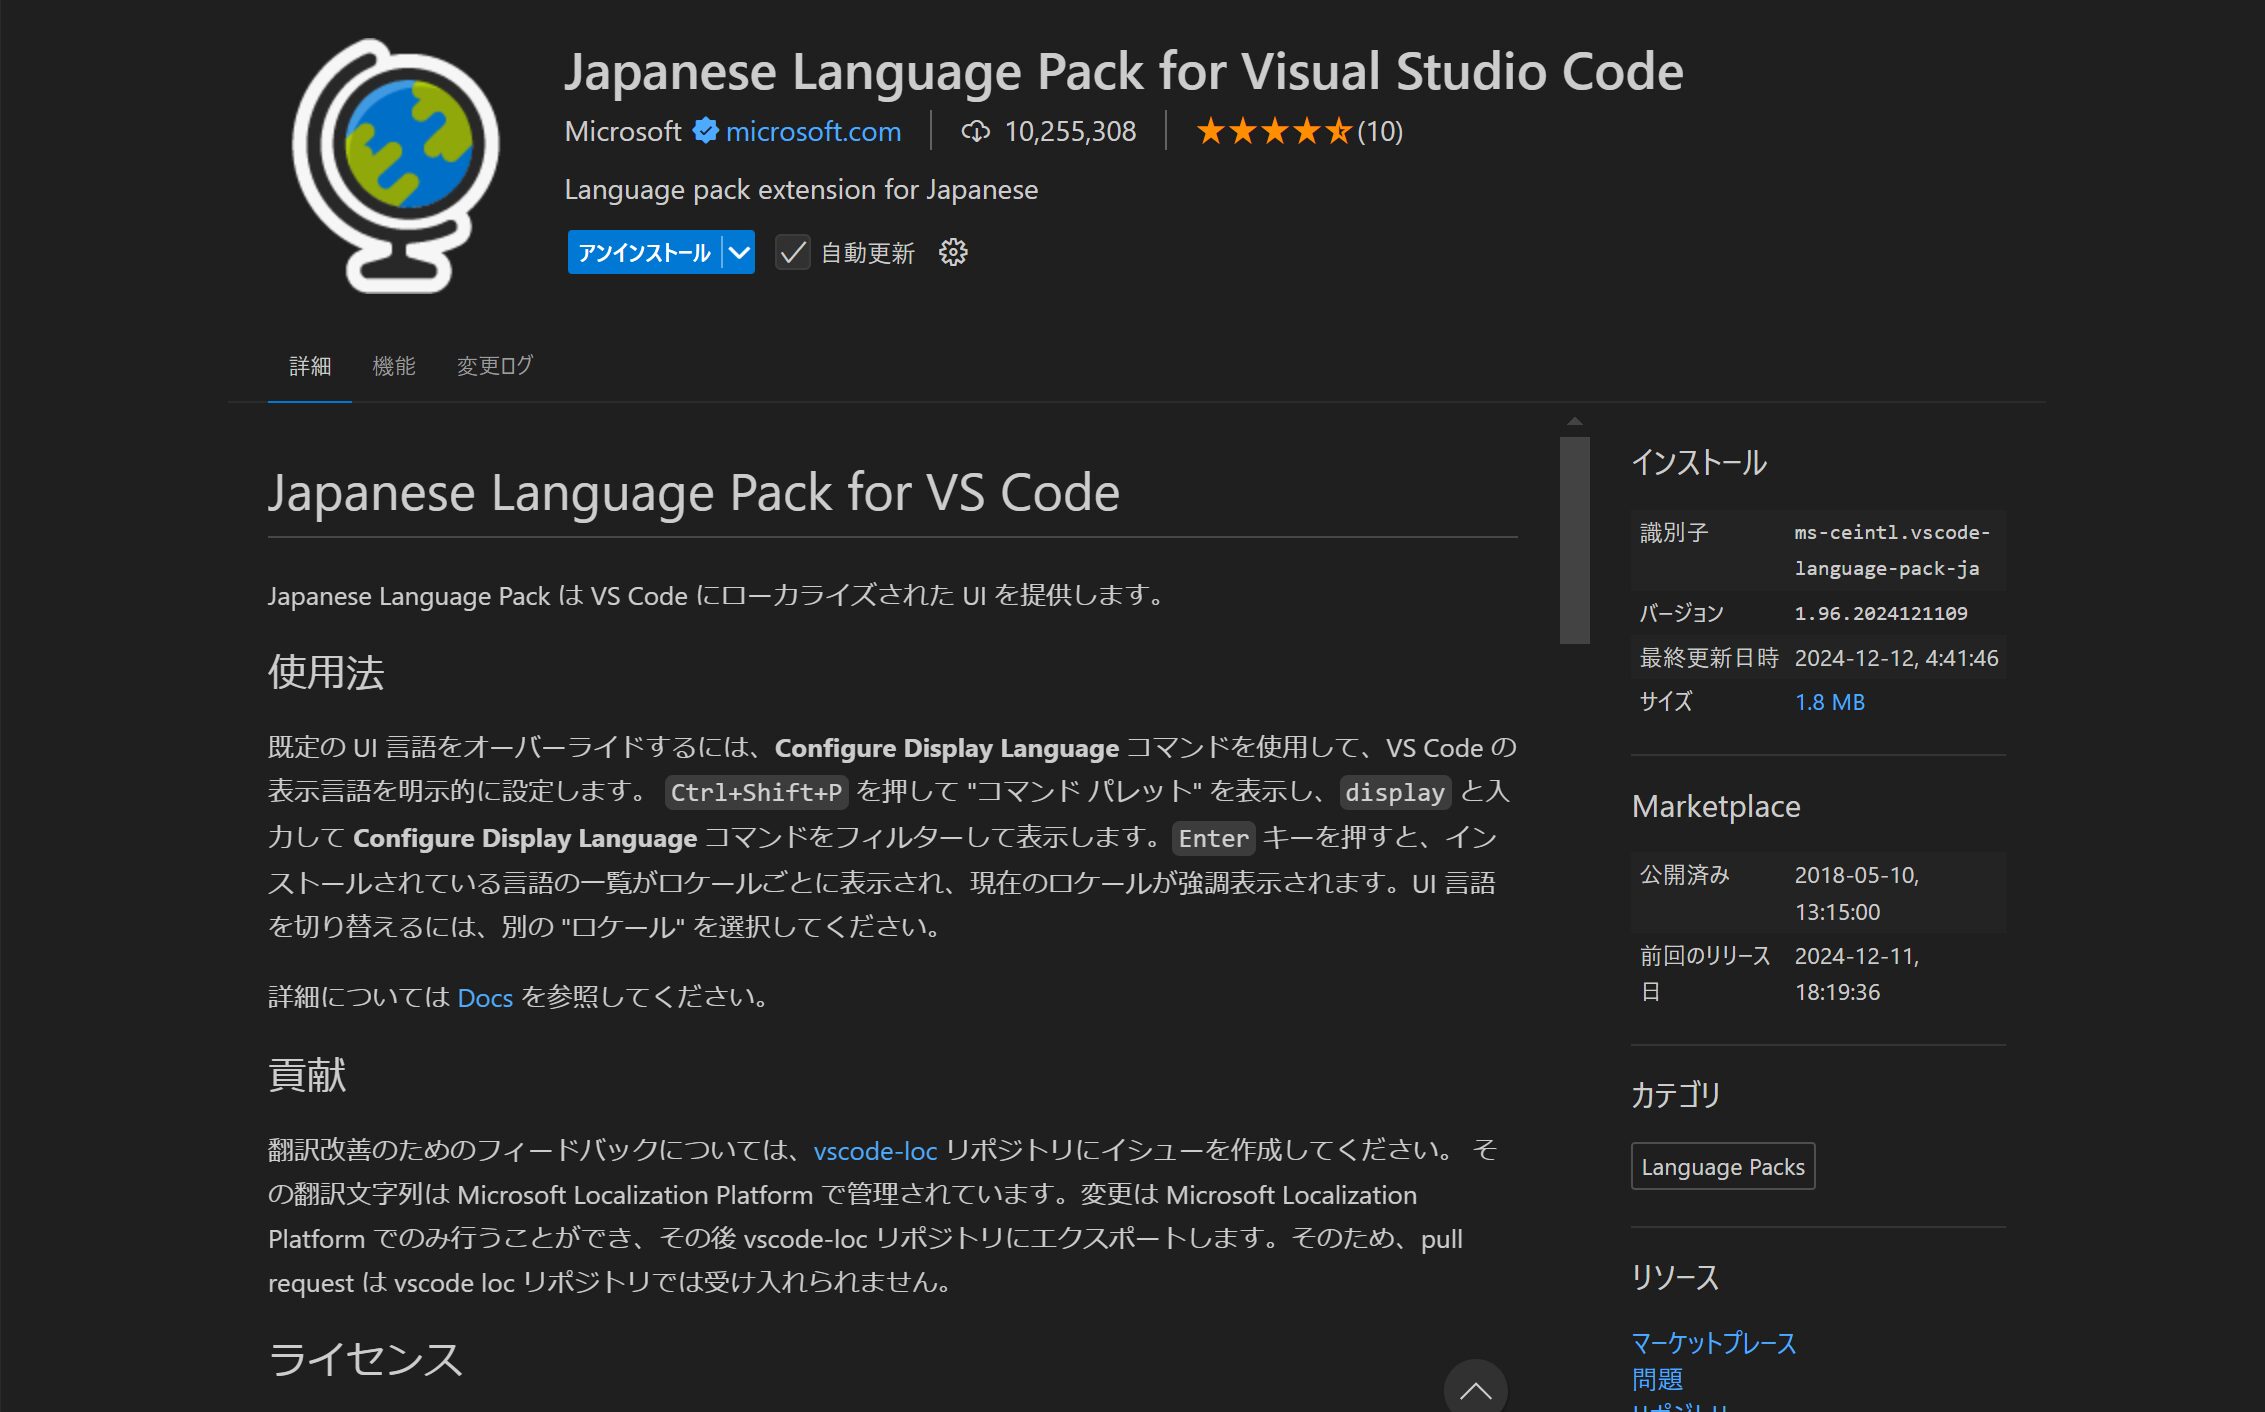
Task: Click the Microsoft publisher name
Action: click(x=622, y=131)
